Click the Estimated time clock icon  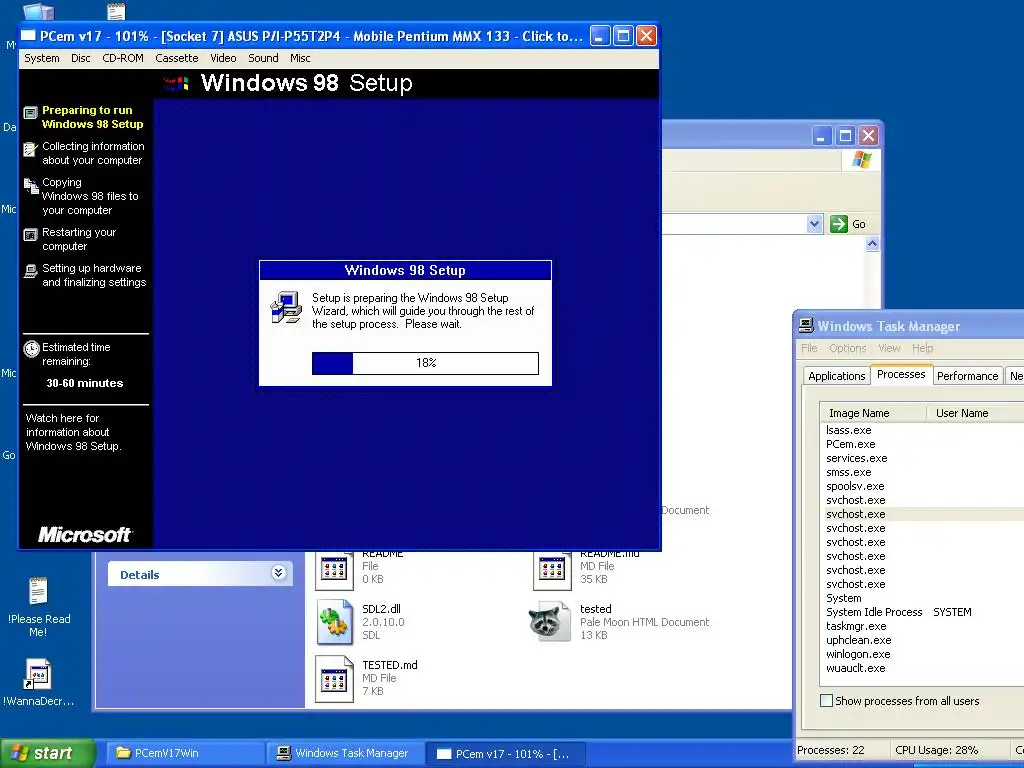click(x=31, y=349)
